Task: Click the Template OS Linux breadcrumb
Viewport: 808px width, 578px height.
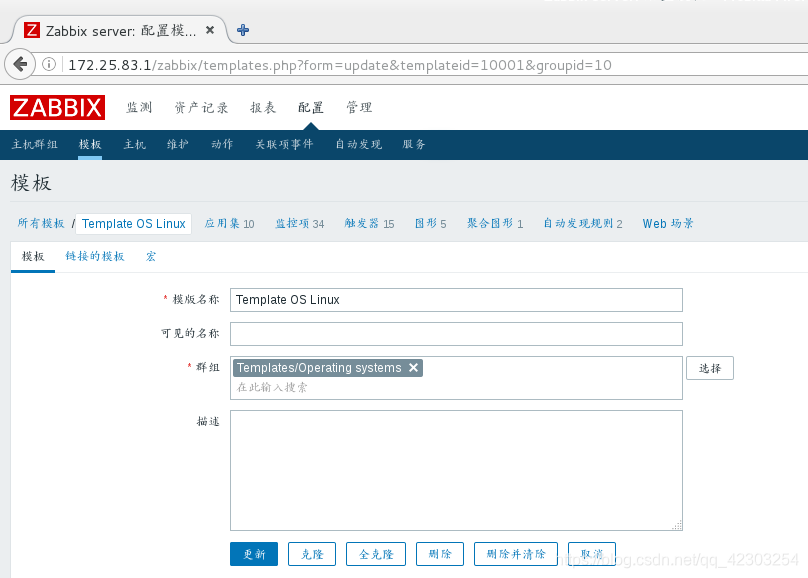Action: [133, 224]
